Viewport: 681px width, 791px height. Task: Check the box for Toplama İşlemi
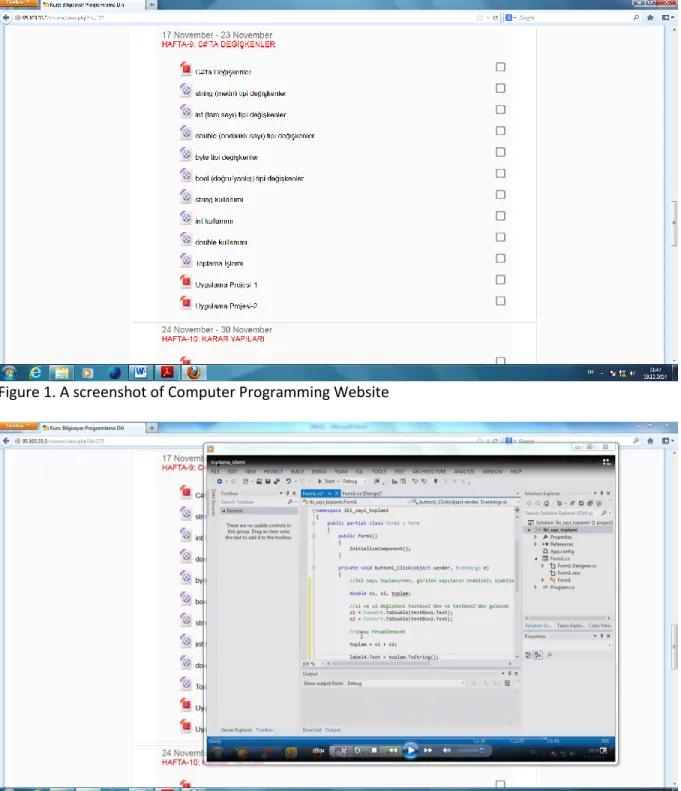500,258
